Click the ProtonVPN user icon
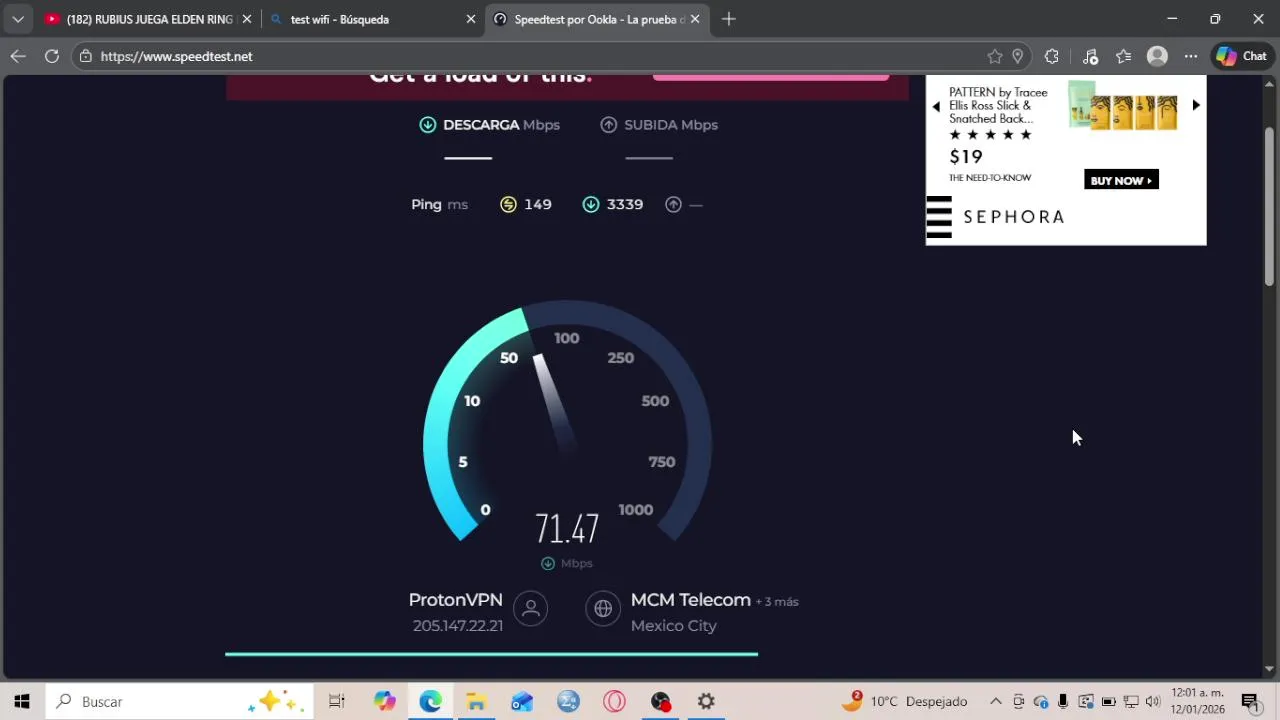This screenshot has height=720, width=1280. coord(531,608)
